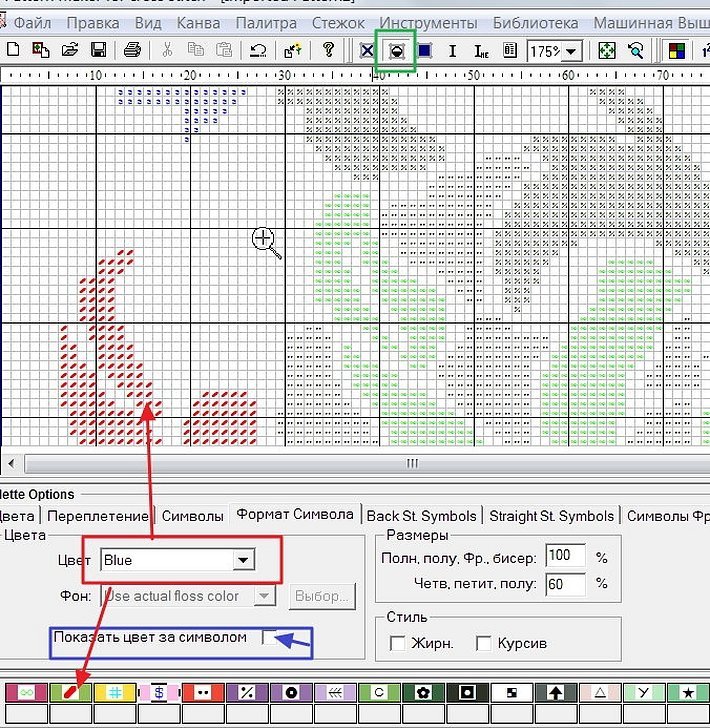Open the Инструменты menu
The image size is (710, 728).
(428, 23)
